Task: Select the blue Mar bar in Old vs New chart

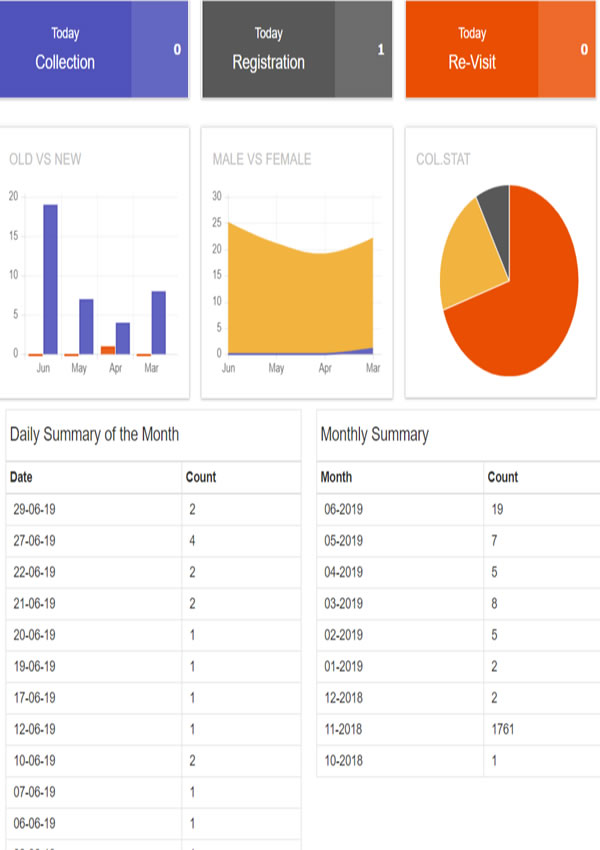Action: [158, 322]
